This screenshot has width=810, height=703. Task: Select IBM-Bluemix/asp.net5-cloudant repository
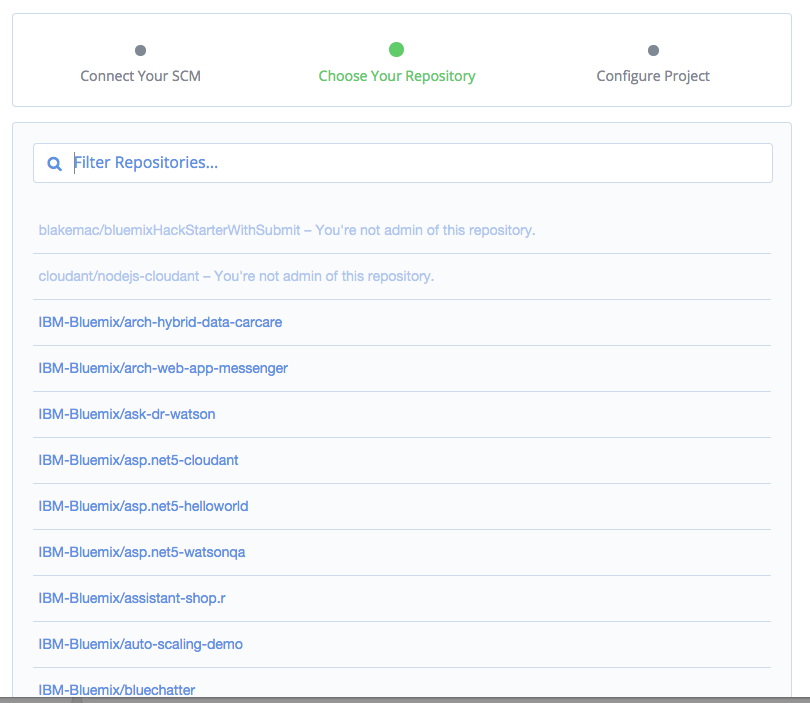click(x=138, y=460)
